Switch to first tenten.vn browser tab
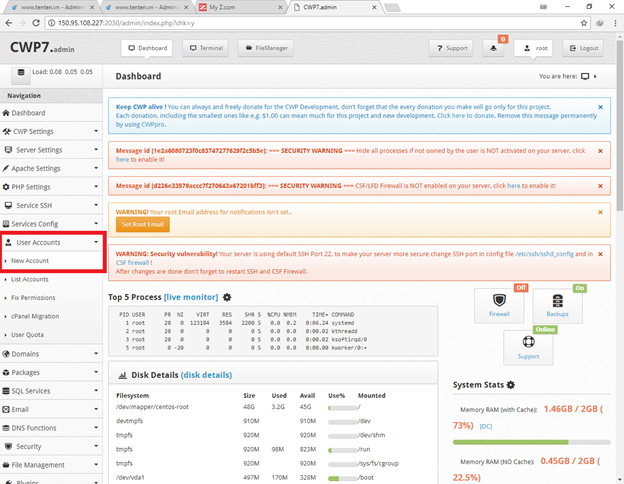Screen dimensions: 624x484 pos(51,7)
